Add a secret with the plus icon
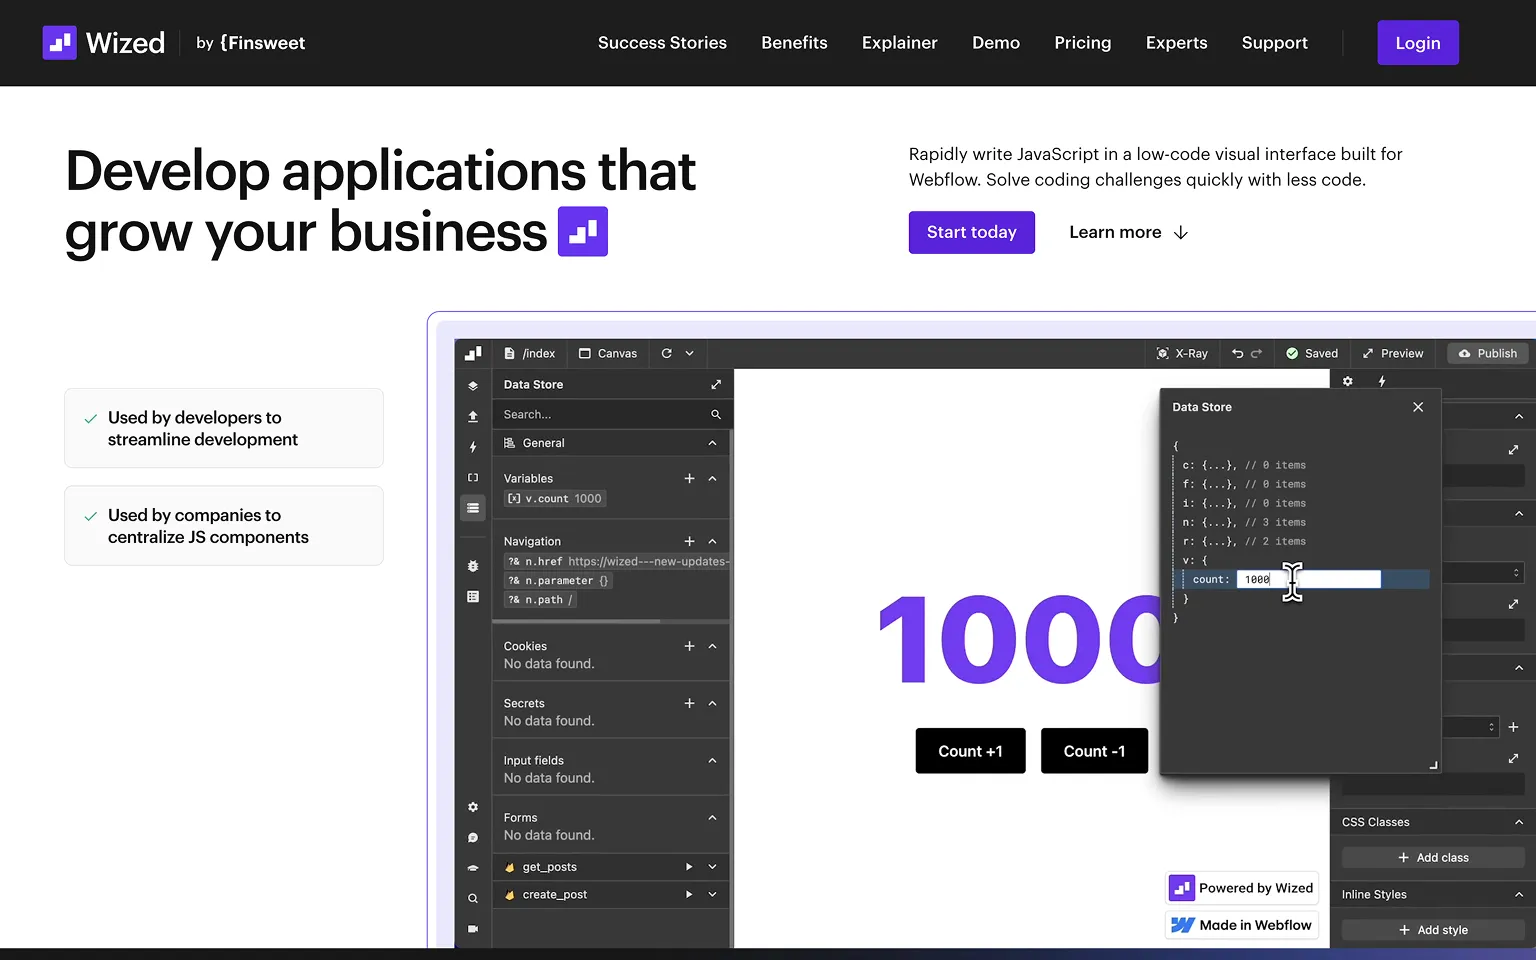The width and height of the screenshot is (1536, 960). click(x=689, y=703)
